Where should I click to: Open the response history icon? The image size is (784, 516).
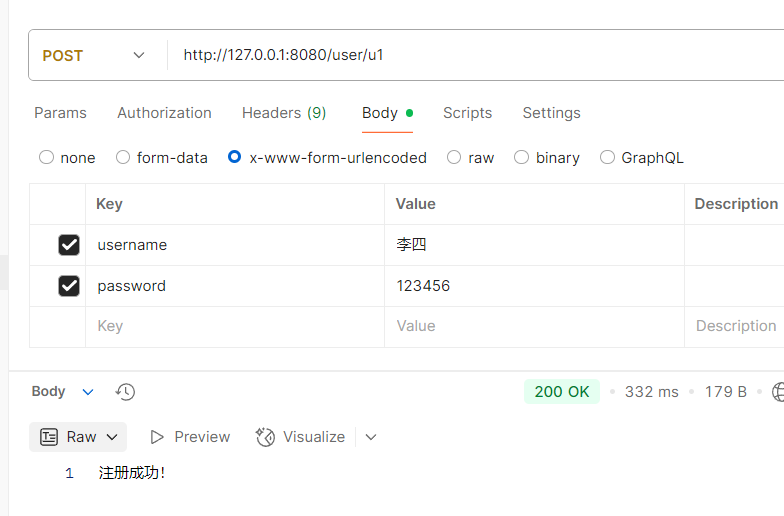pyautogui.click(x=125, y=392)
